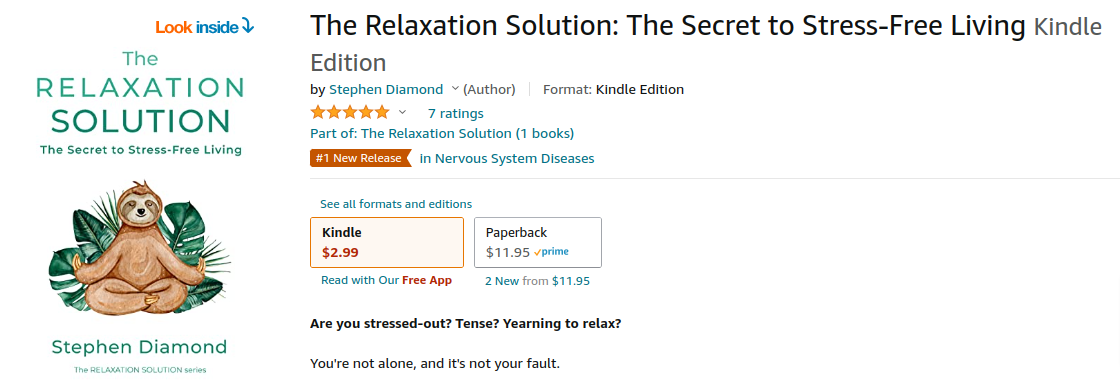Open the 7 ratings link

[456, 113]
